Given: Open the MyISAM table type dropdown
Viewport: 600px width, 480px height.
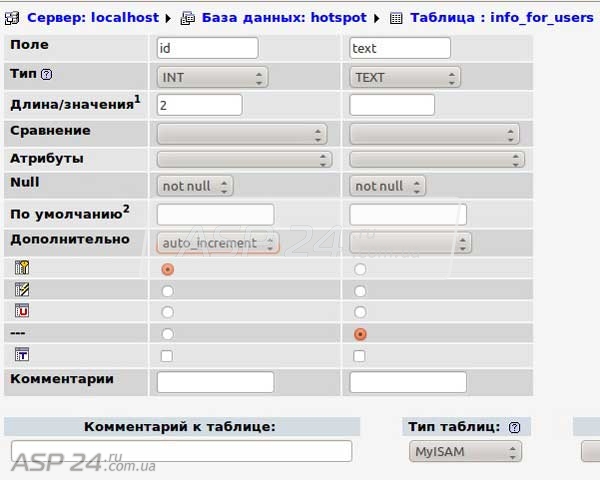Looking at the screenshot, I should 465,452.
